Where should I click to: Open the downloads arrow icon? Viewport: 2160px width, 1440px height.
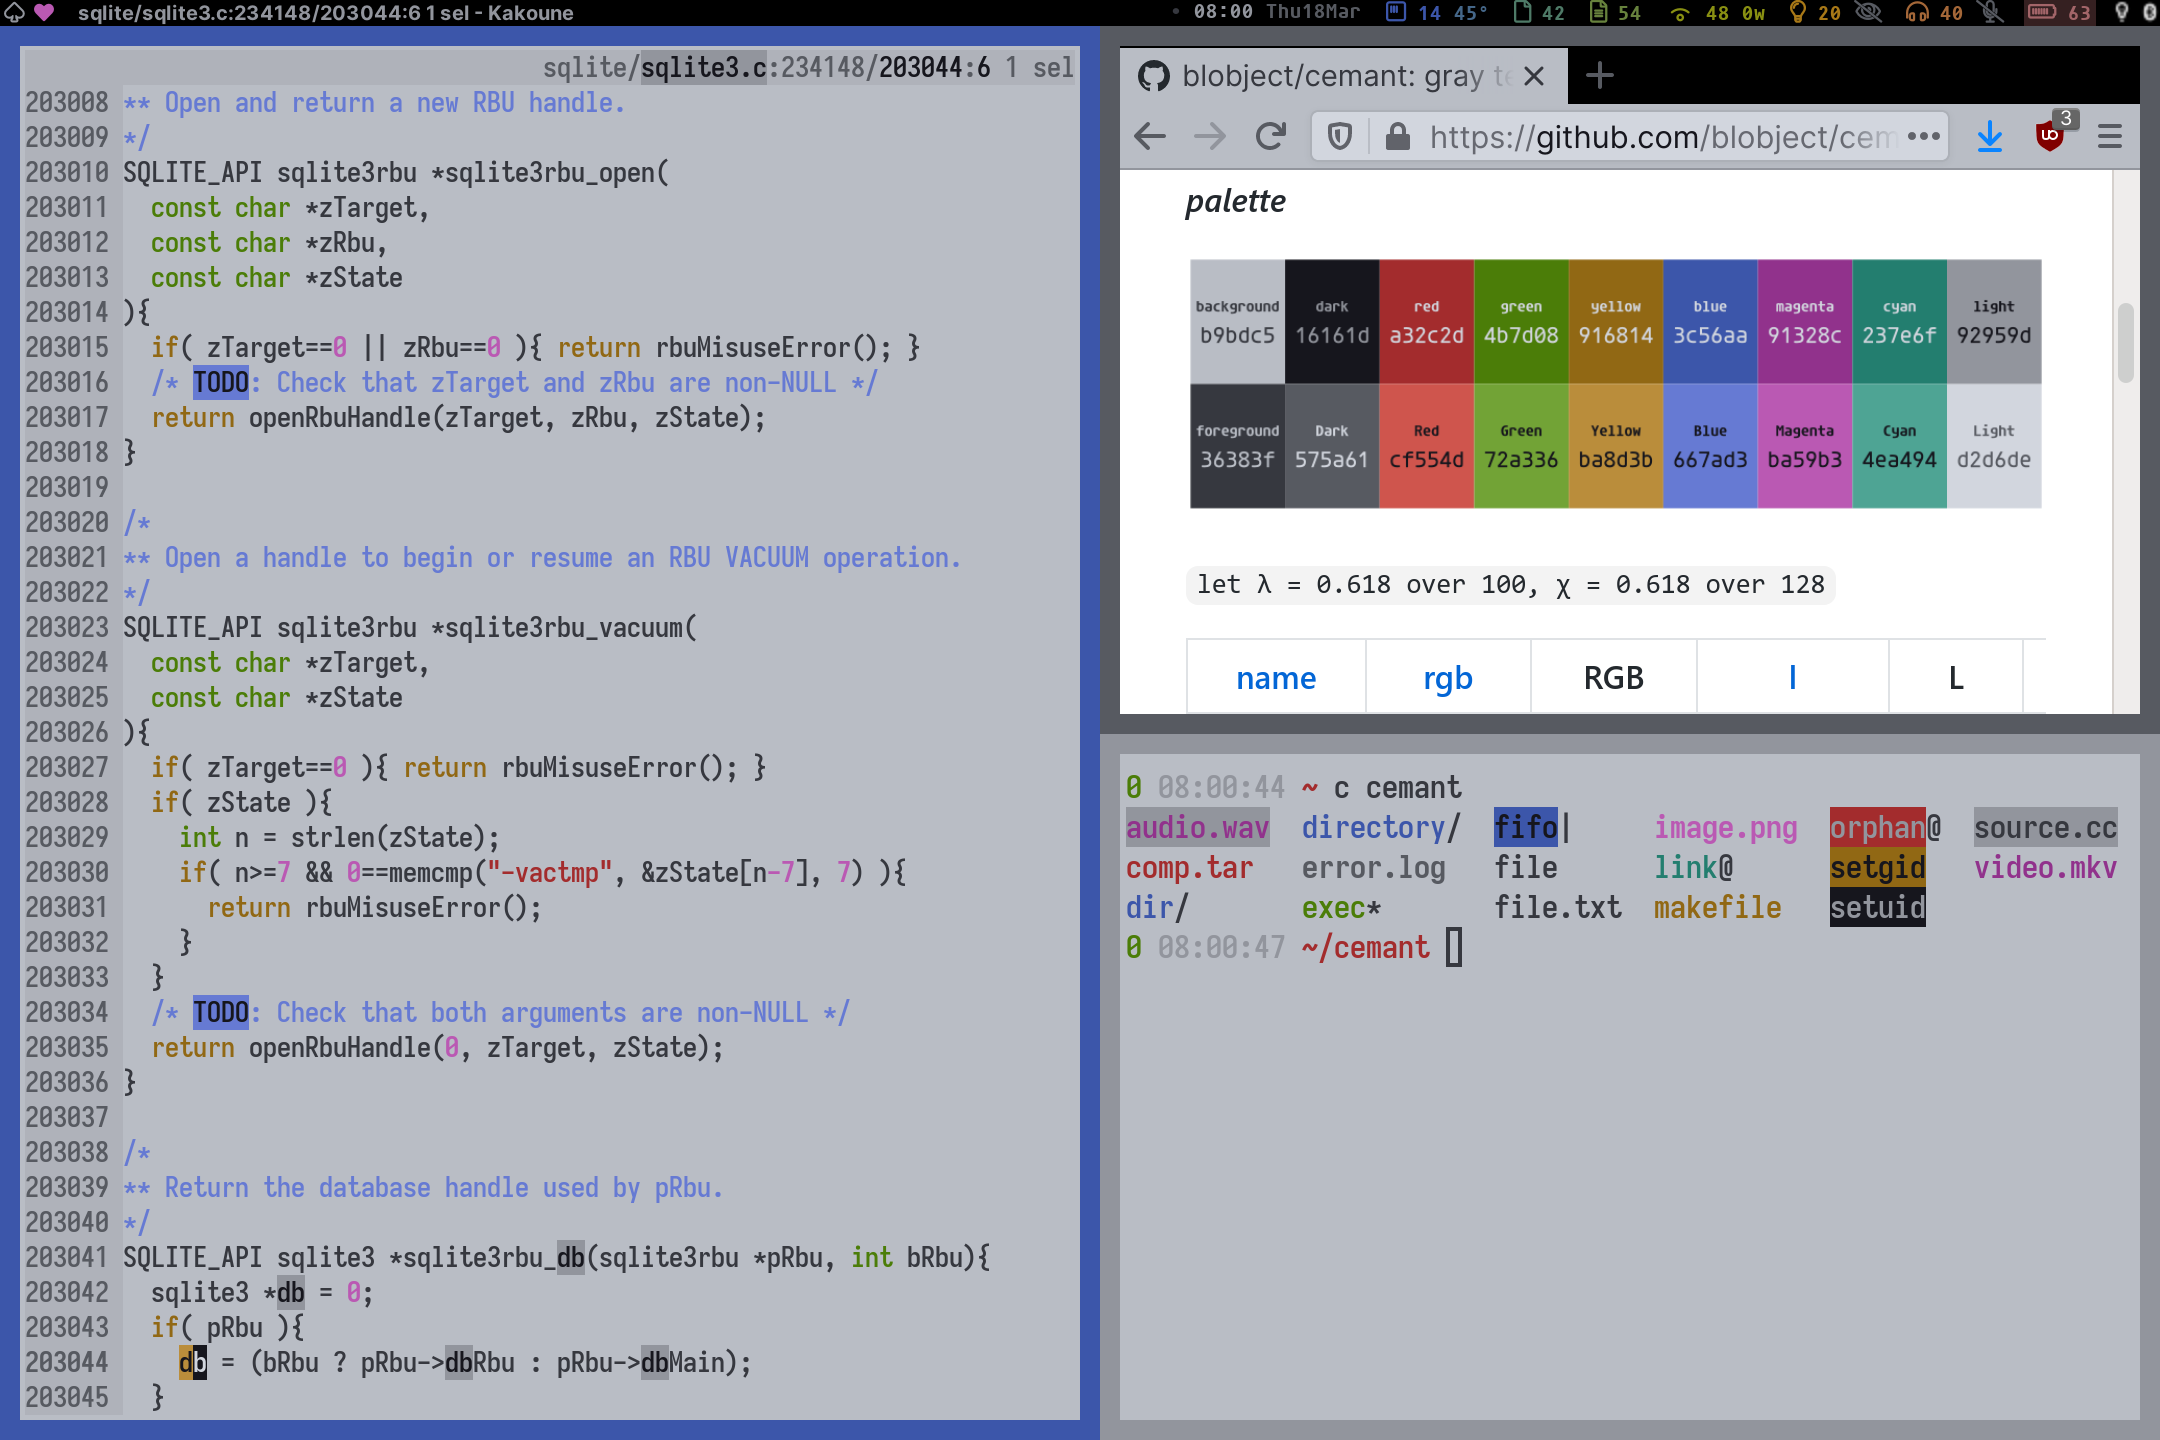pyautogui.click(x=1990, y=136)
